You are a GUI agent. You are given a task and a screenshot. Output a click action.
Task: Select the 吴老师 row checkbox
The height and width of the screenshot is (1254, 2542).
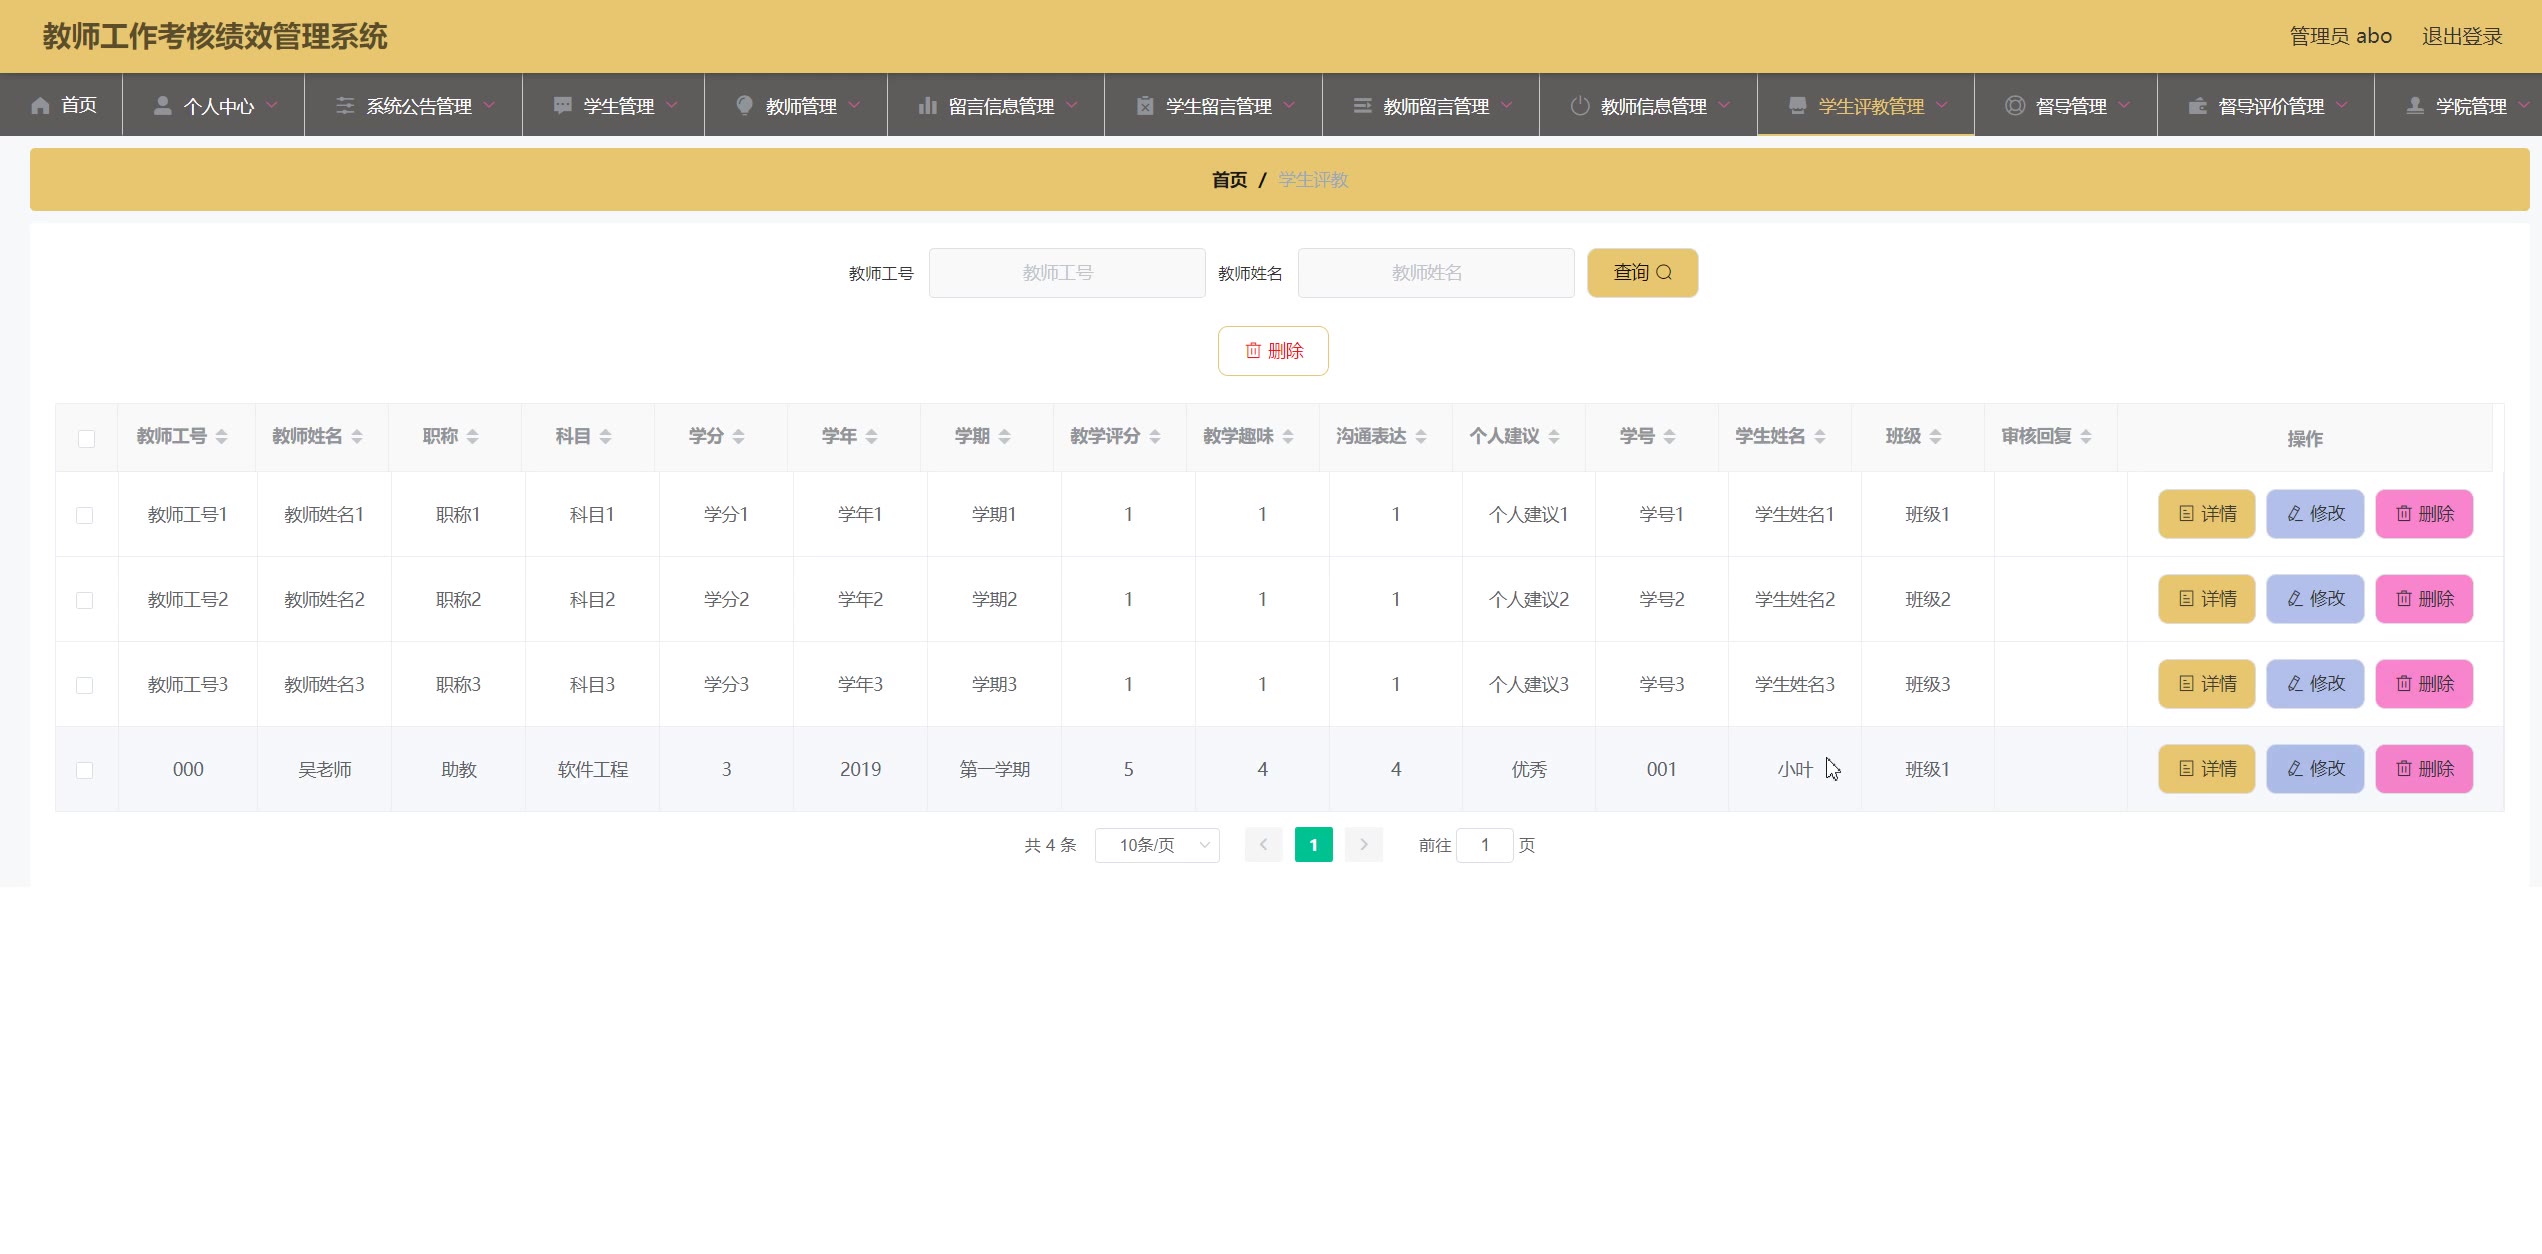pyautogui.click(x=85, y=770)
